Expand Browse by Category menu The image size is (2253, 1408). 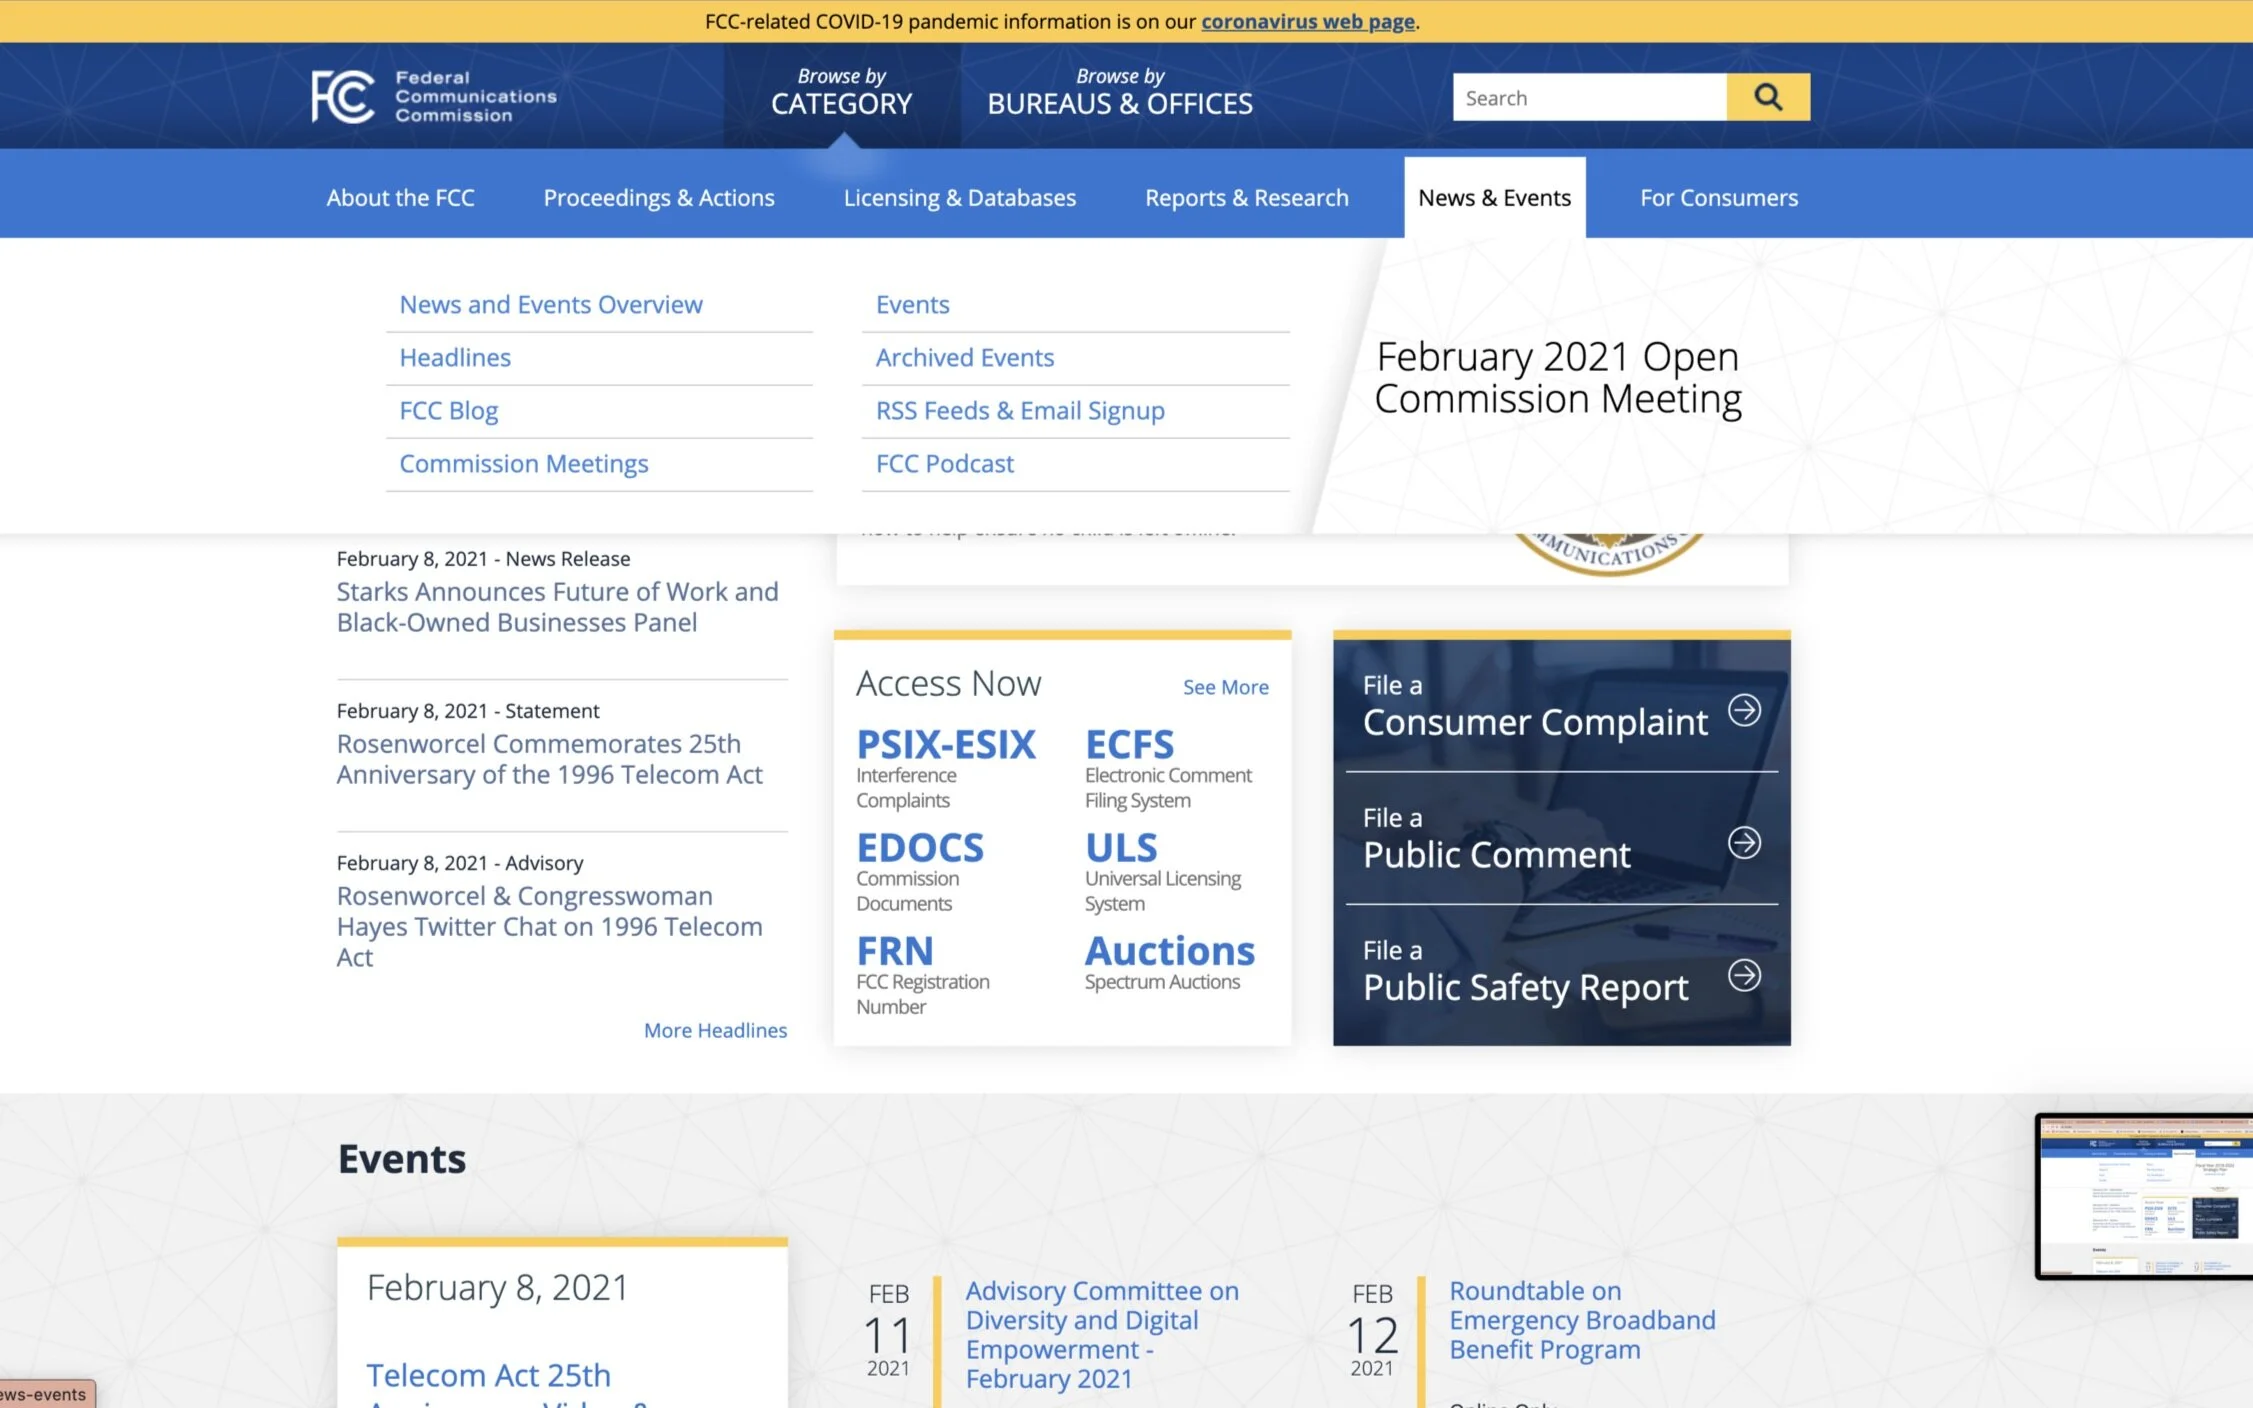(x=841, y=93)
